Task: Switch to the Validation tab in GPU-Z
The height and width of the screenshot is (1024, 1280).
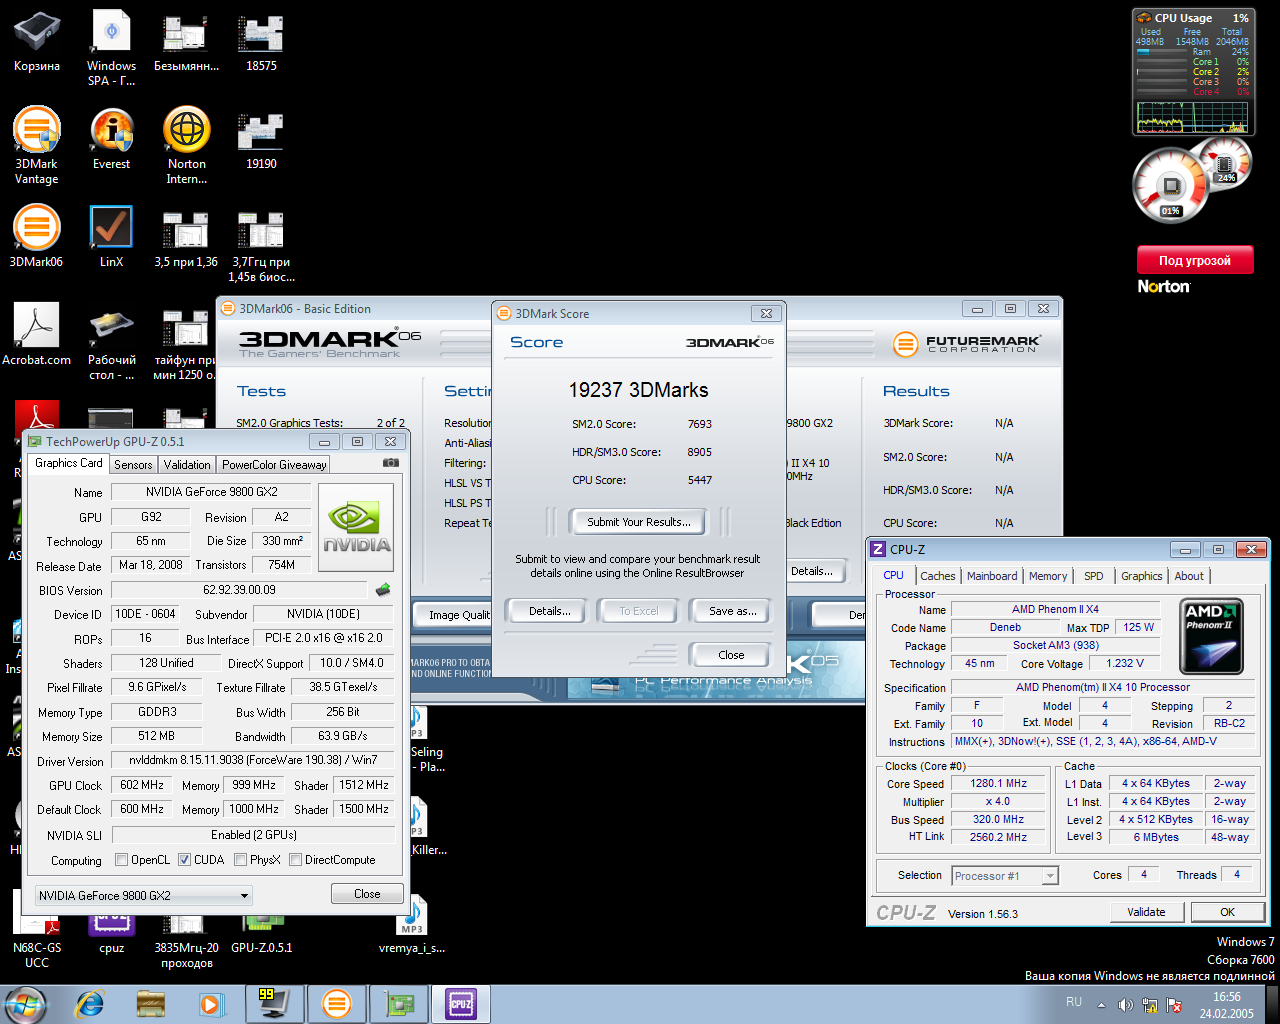Action: click(187, 465)
